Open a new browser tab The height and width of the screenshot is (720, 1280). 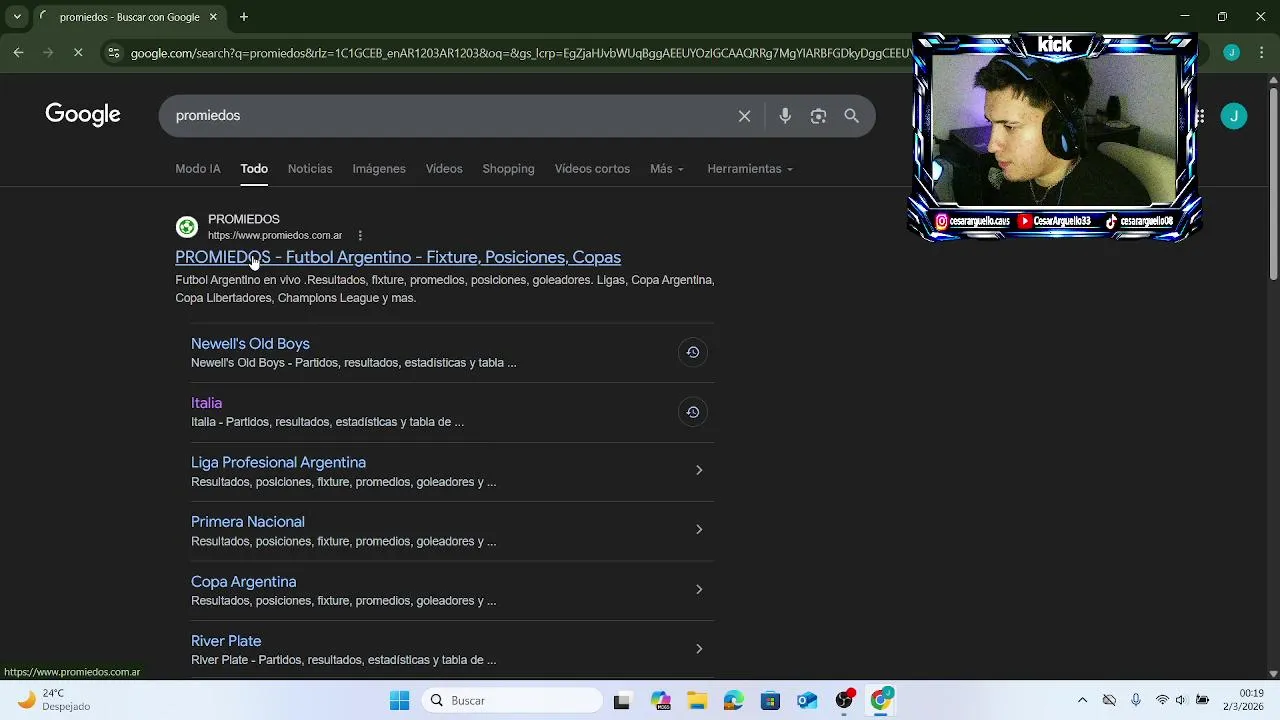pos(243,17)
